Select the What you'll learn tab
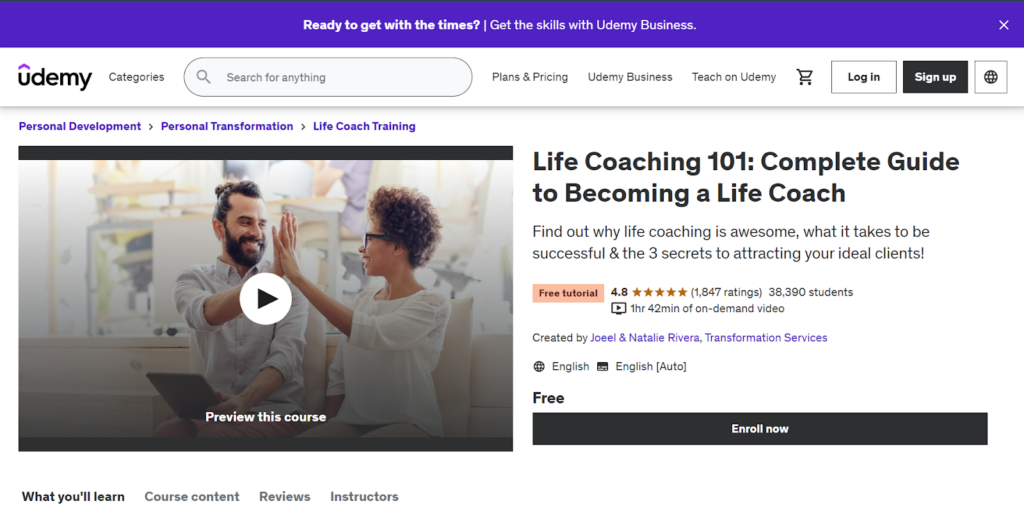 click(x=73, y=497)
